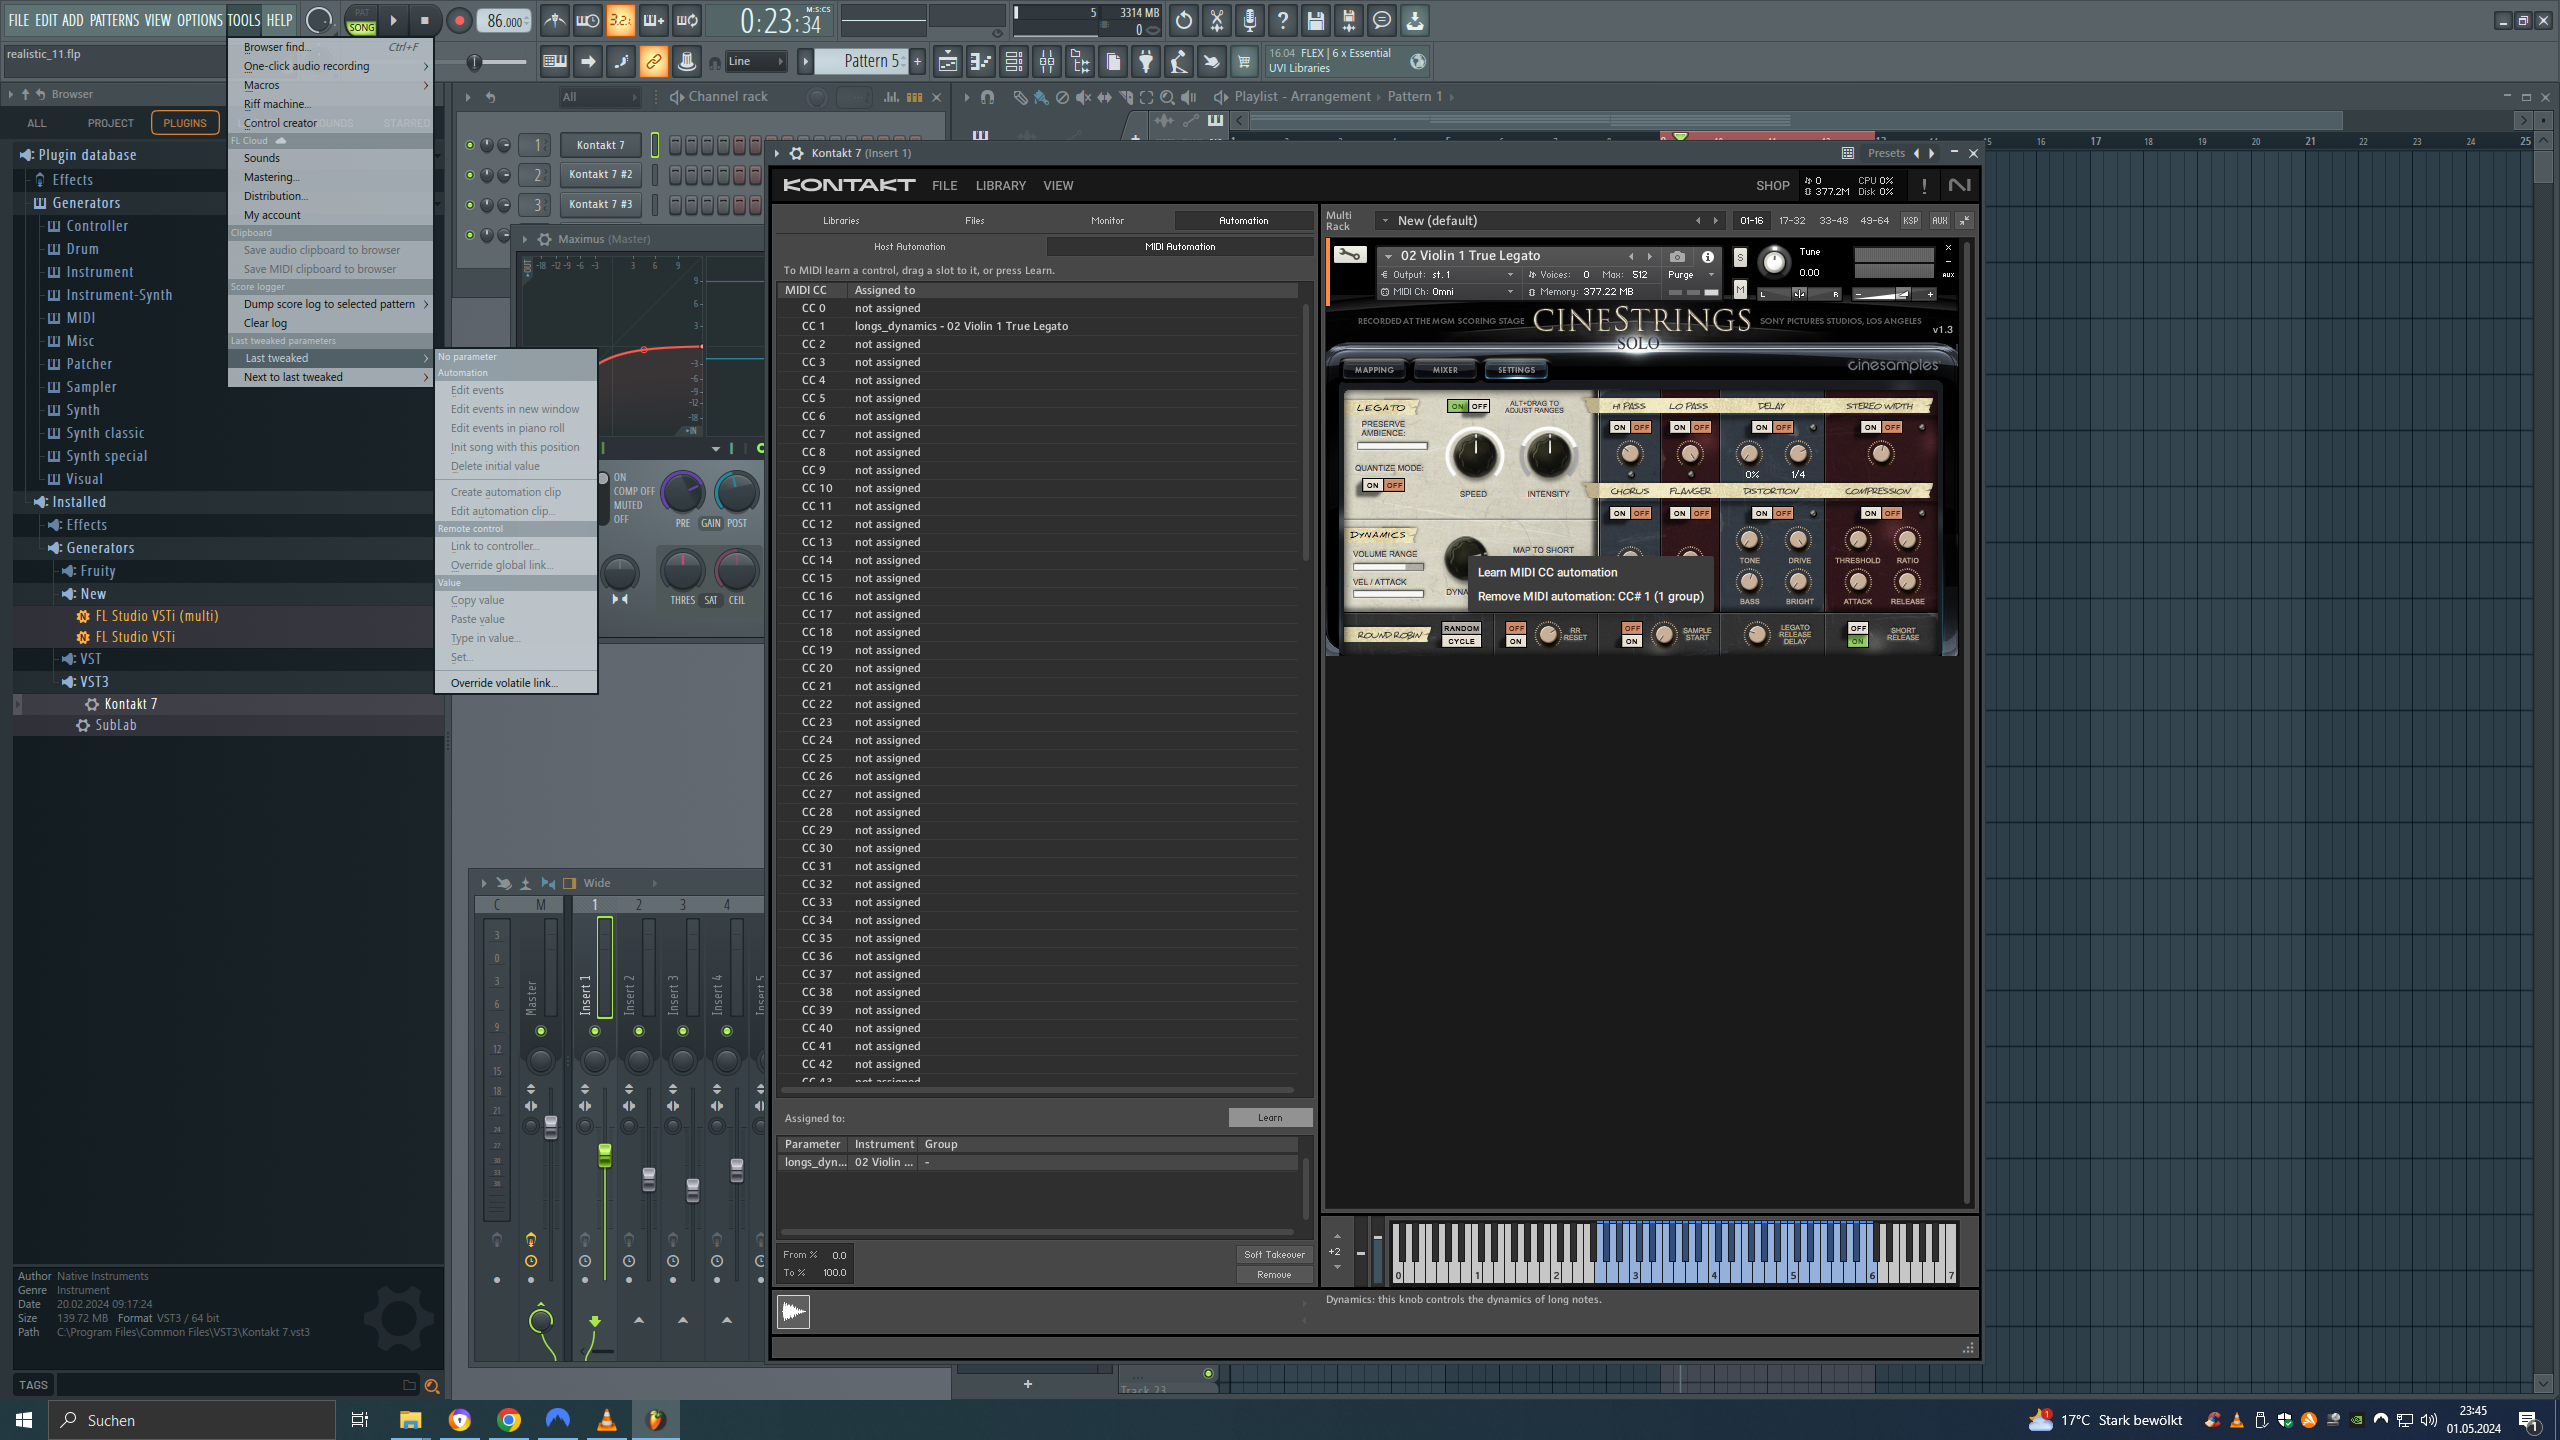The image size is (2560, 1440).
Task: Open the channel rack All filter dropdown
Action: pyautogui.click(x=599, y=97)
